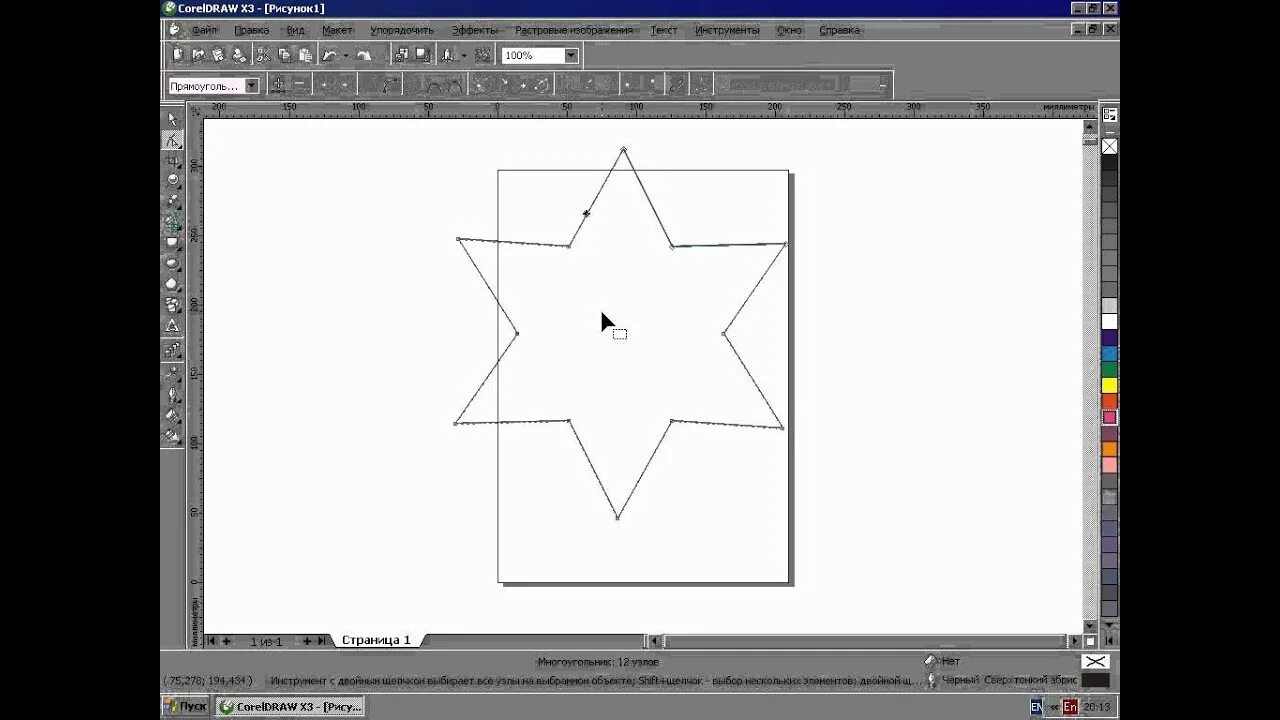
Task: Click the Print icon
Action: tap(241, 55)
